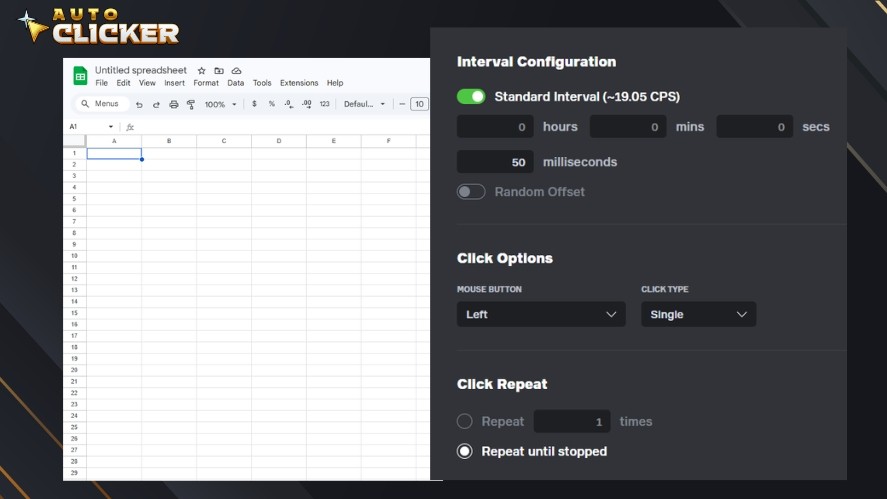Select row 15 header

pyautogui.click(x=74, y=313)
